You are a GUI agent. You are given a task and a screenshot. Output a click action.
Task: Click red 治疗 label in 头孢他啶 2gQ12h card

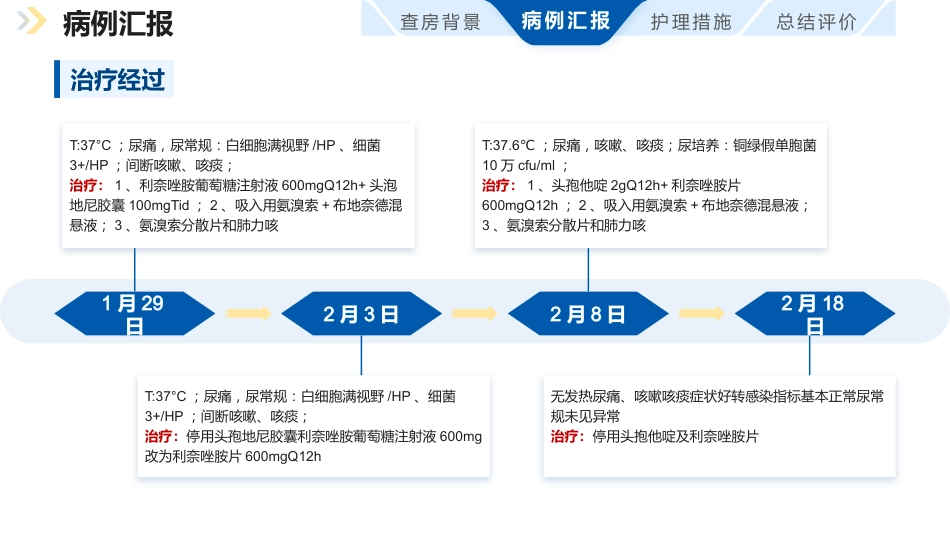[x=499, y=185]
